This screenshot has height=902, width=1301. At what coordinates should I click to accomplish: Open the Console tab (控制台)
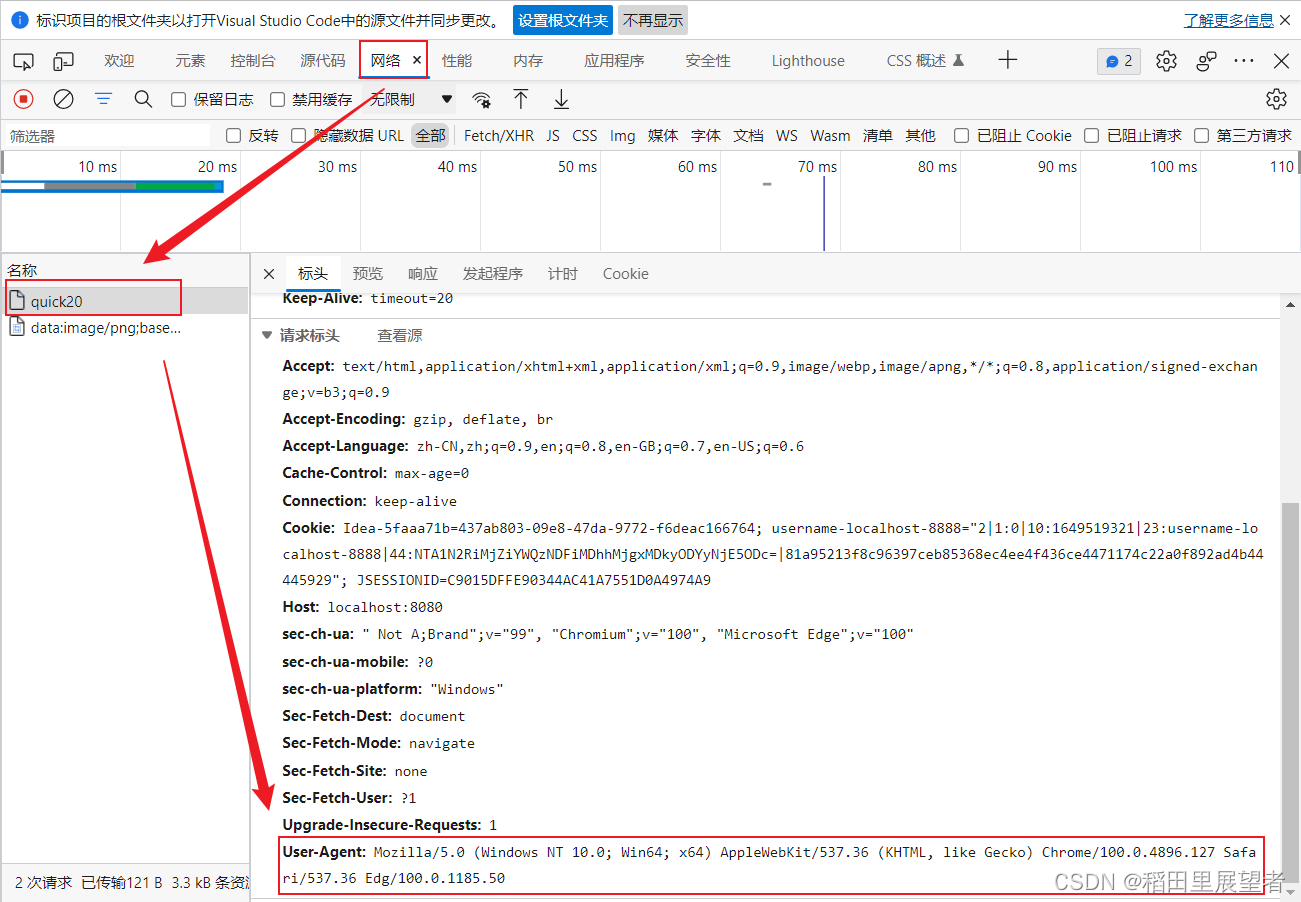coord(253,61)
